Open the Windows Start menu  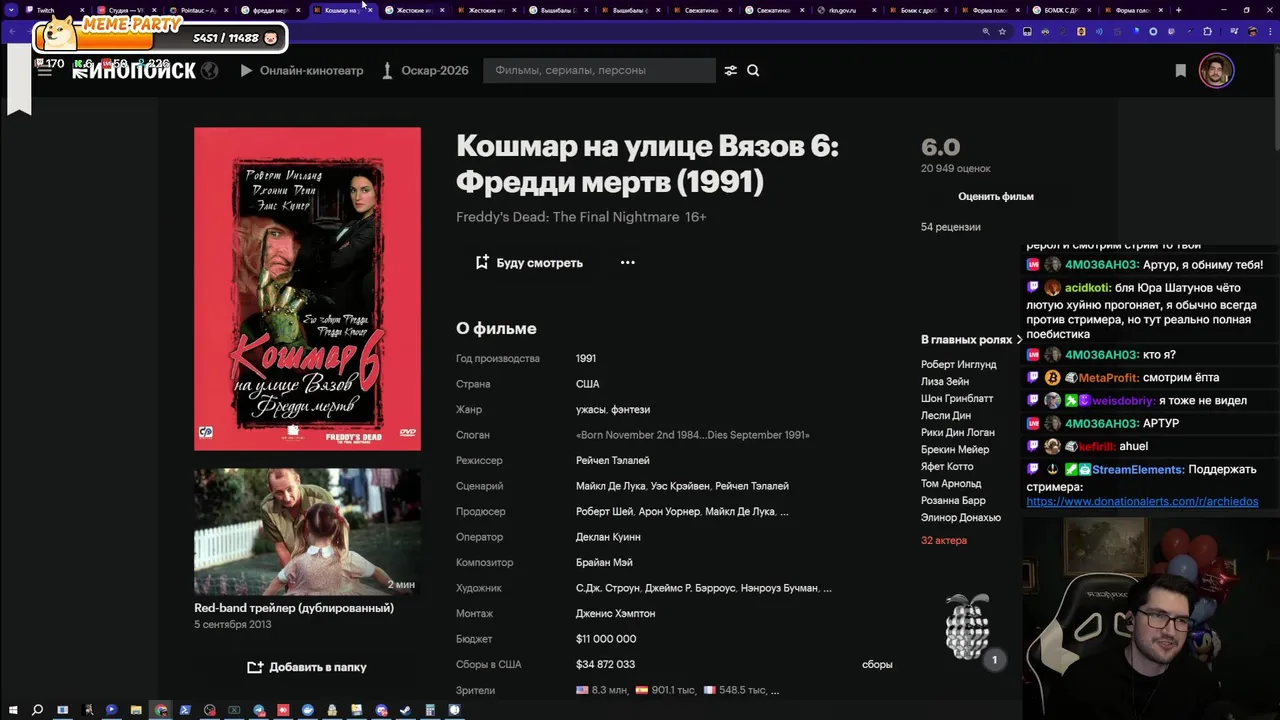pos(13,710)
